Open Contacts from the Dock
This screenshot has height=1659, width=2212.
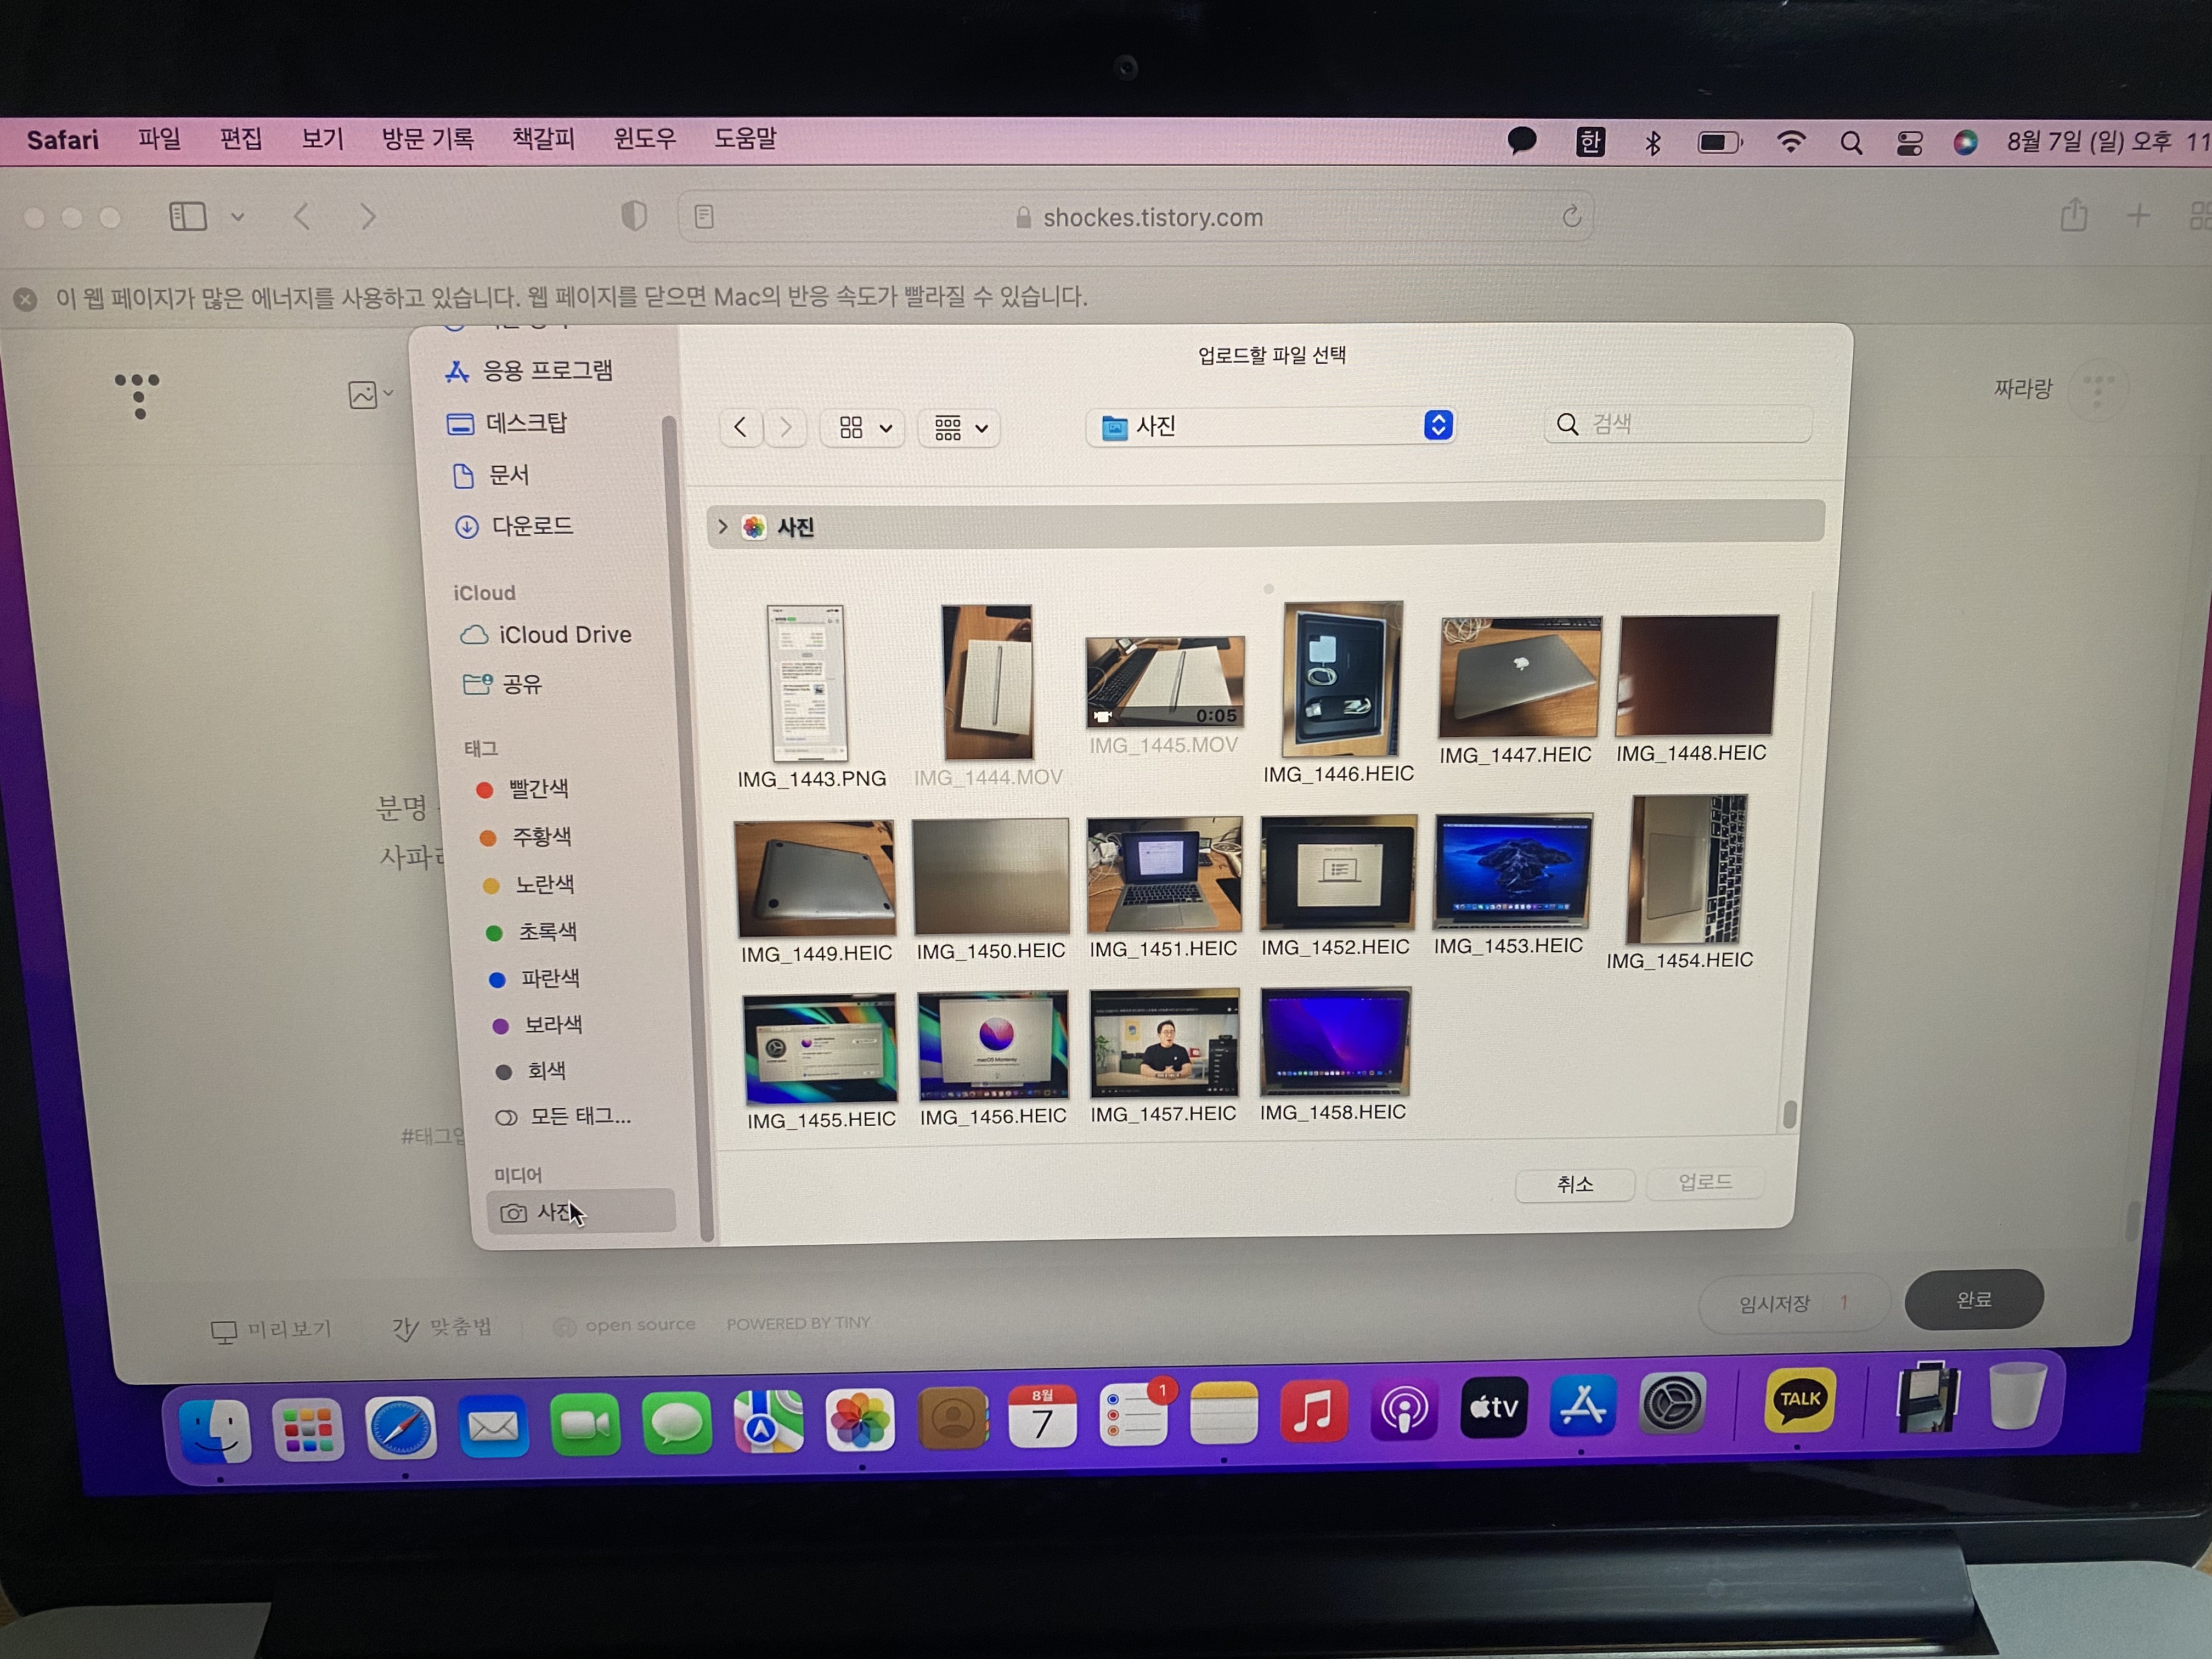coord(953,1419)
